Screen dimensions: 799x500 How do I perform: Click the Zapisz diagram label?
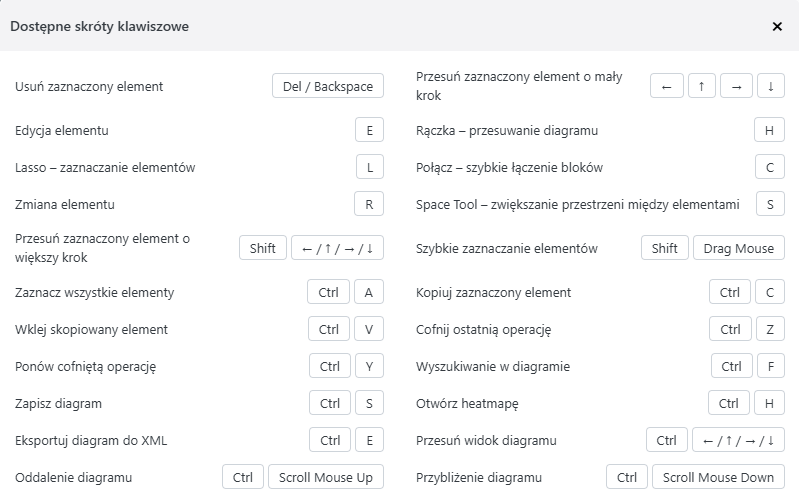[59, 403]
